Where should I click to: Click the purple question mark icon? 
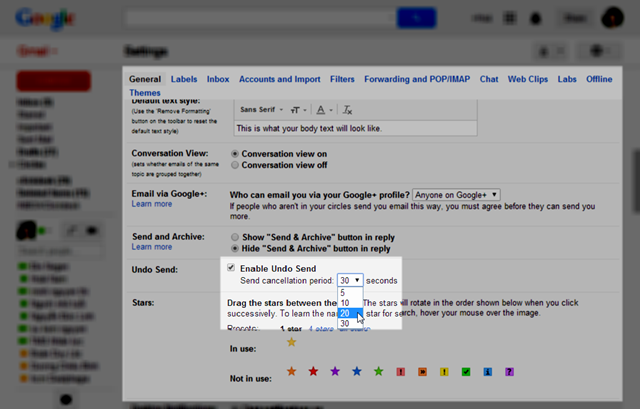tap(509, 372)
